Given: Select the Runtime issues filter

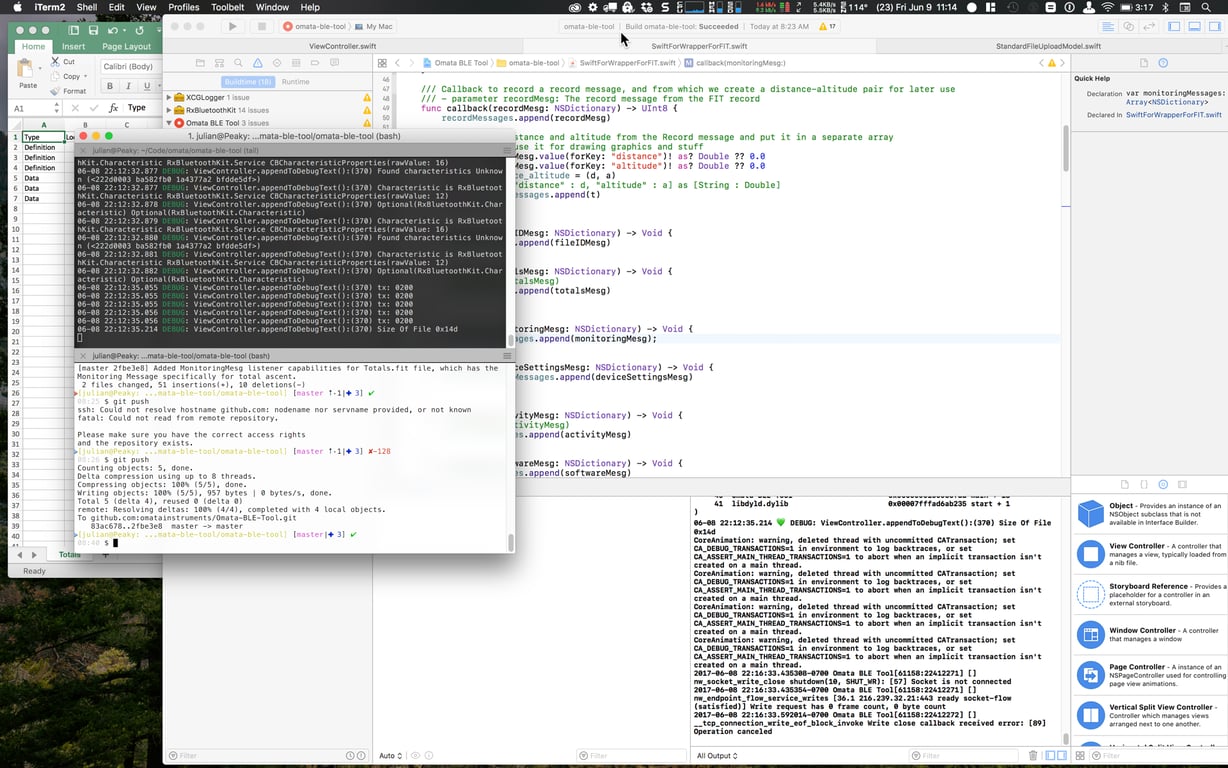Looking at the screenshot, I should pyautogui.click(x=295, y=82).
